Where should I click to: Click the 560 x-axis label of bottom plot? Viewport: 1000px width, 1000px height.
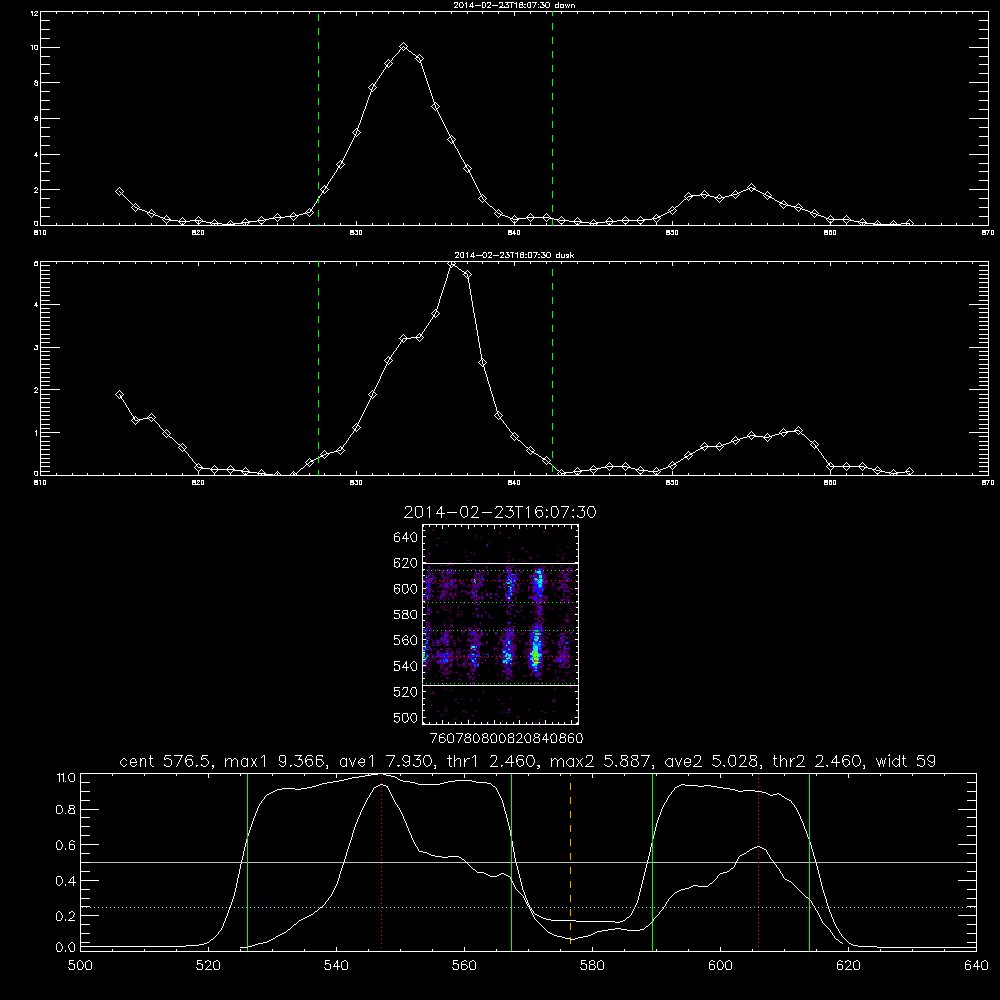point(464,966)
